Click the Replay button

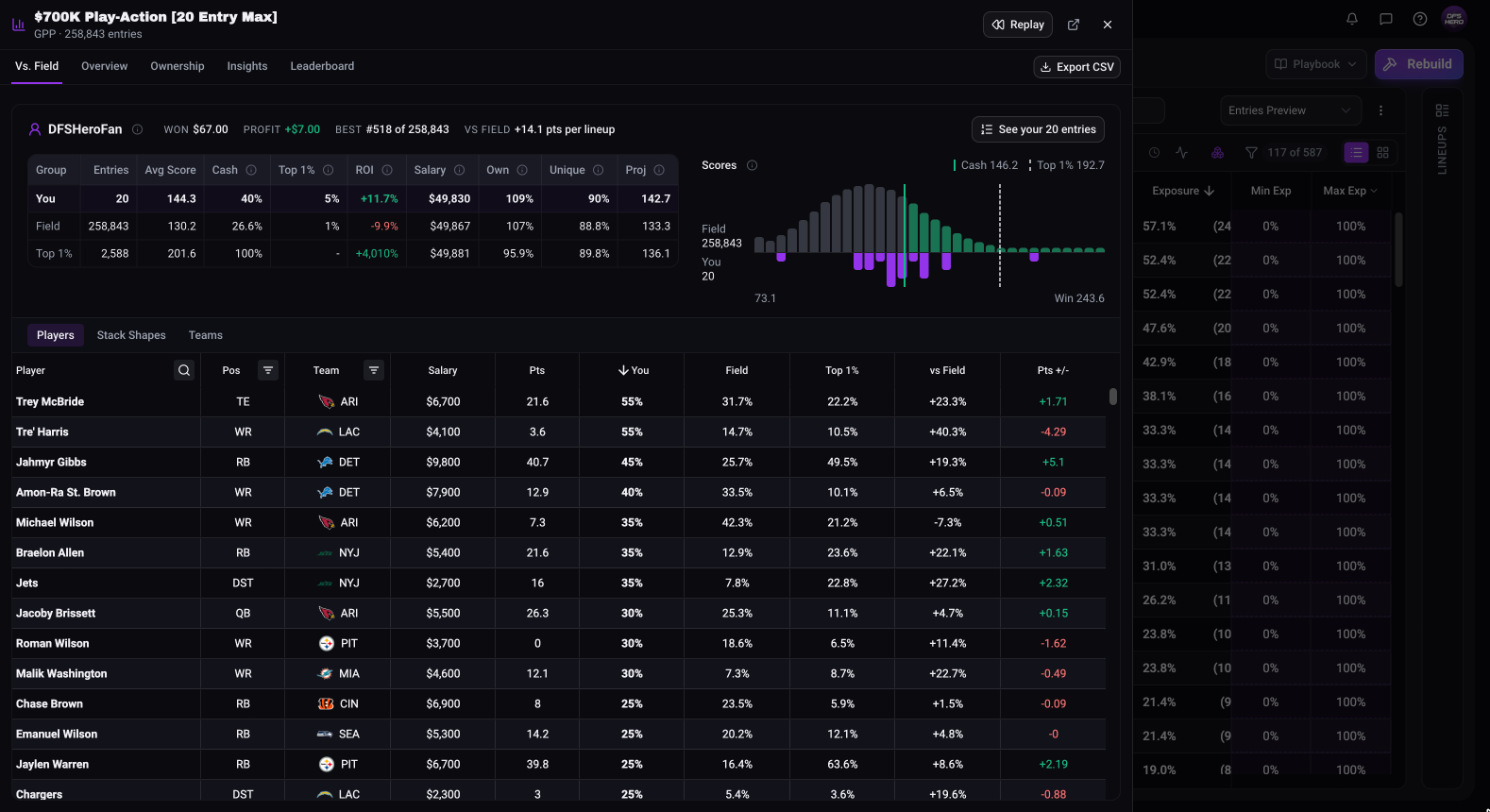1018,25
